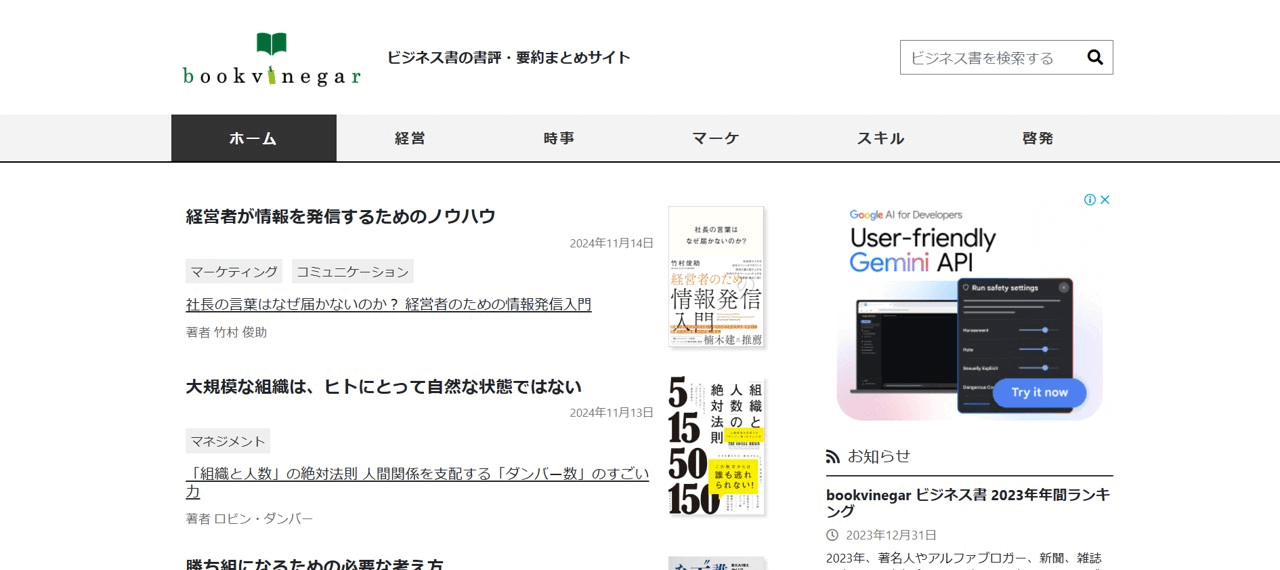1280x570 pixels.
Task: Click the お知らせ RSS feed icon
Action: [x=833, y=457]
